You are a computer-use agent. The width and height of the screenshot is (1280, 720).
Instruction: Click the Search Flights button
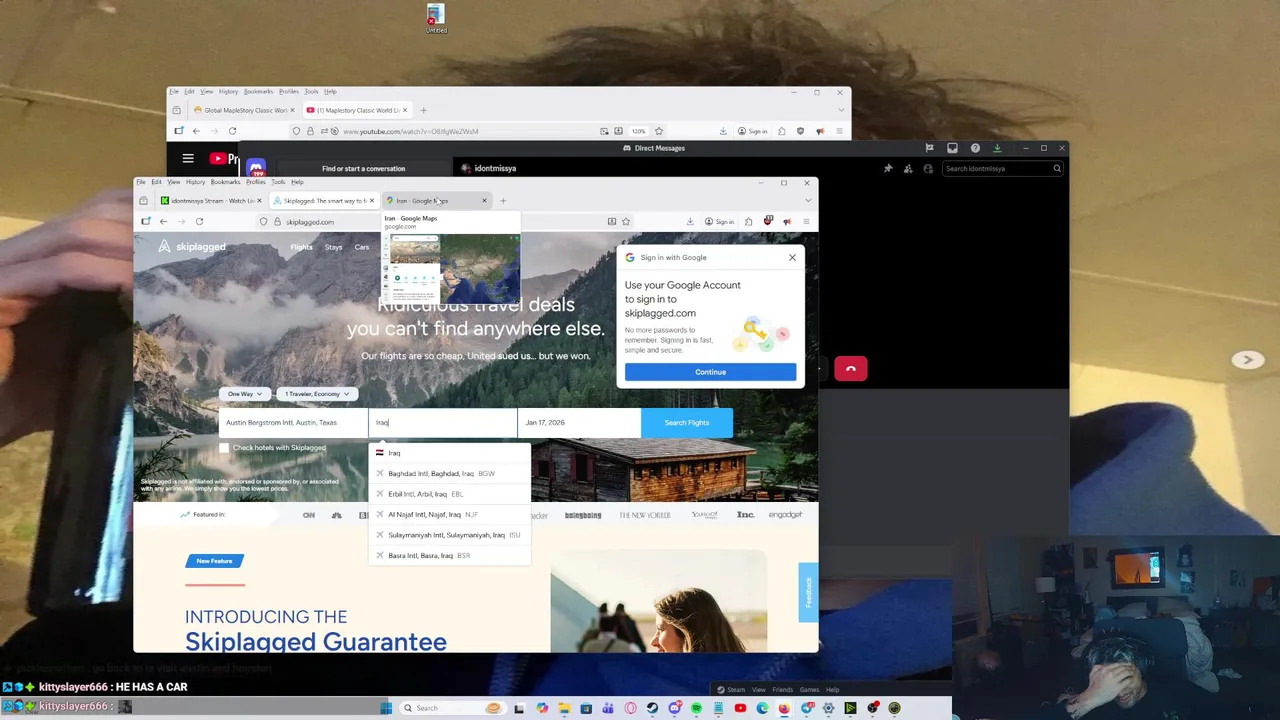686,423
